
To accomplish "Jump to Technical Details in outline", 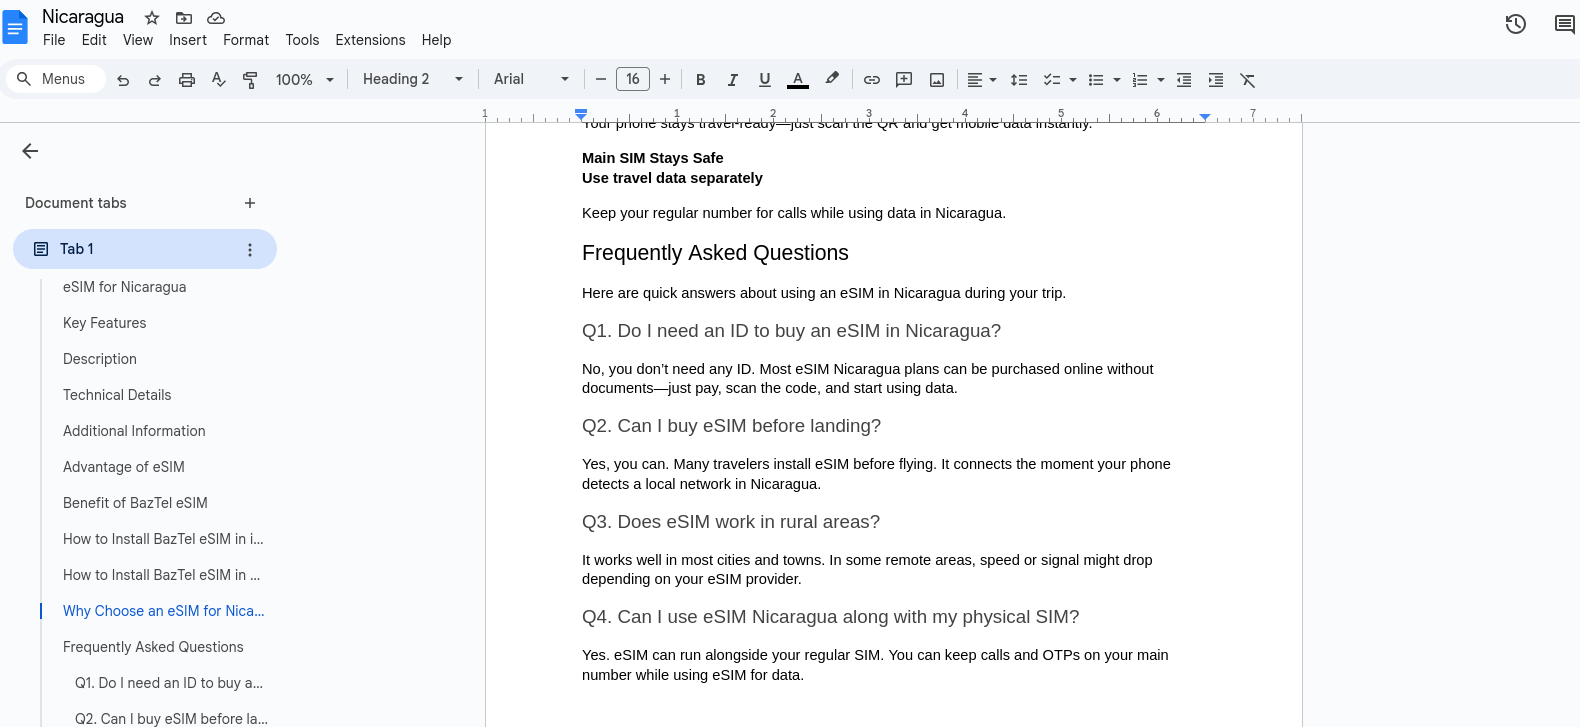I will (x=117, y=395).
